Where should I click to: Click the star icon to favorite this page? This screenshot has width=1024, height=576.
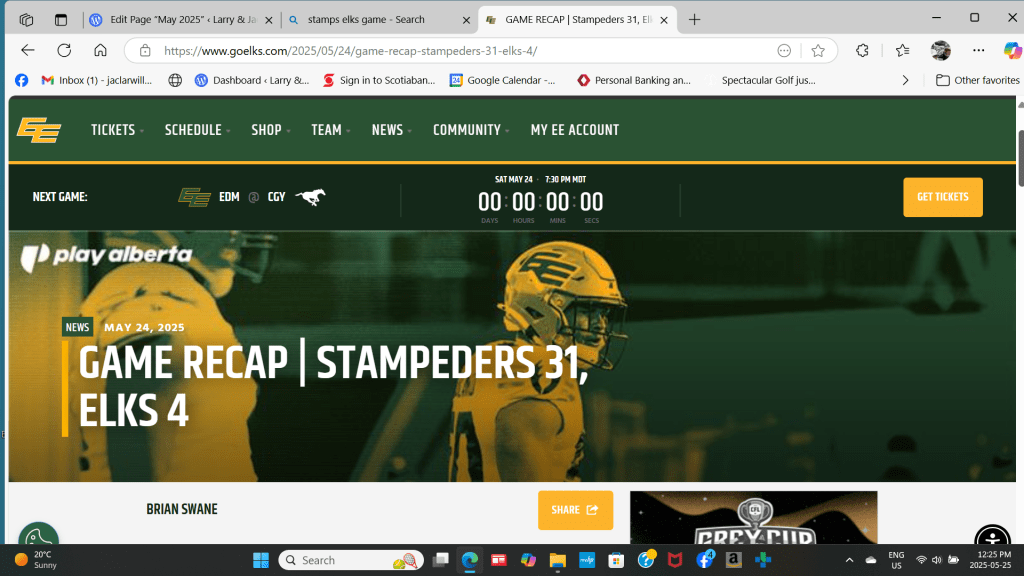[818, 50]
